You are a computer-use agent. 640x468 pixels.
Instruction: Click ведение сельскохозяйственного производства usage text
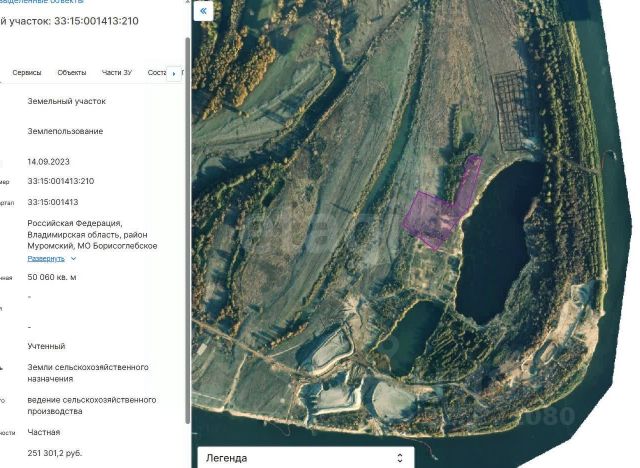point(92,406)
